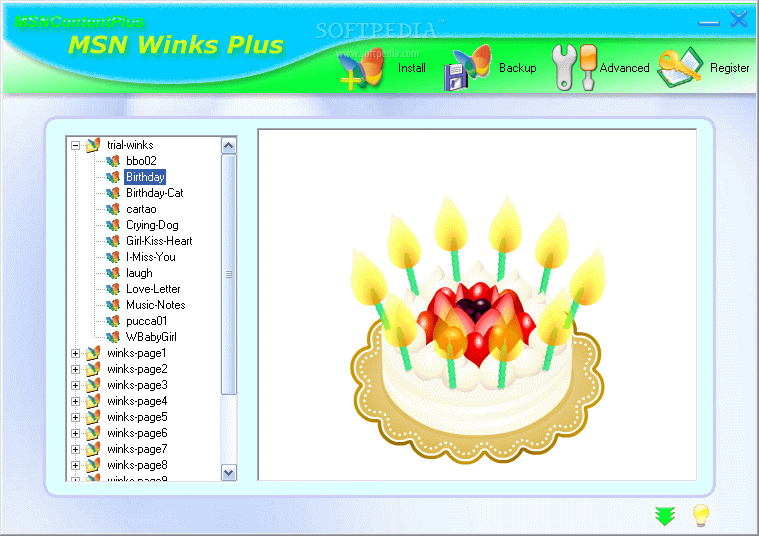Click the winks-page4 folder name

(137, 401)
